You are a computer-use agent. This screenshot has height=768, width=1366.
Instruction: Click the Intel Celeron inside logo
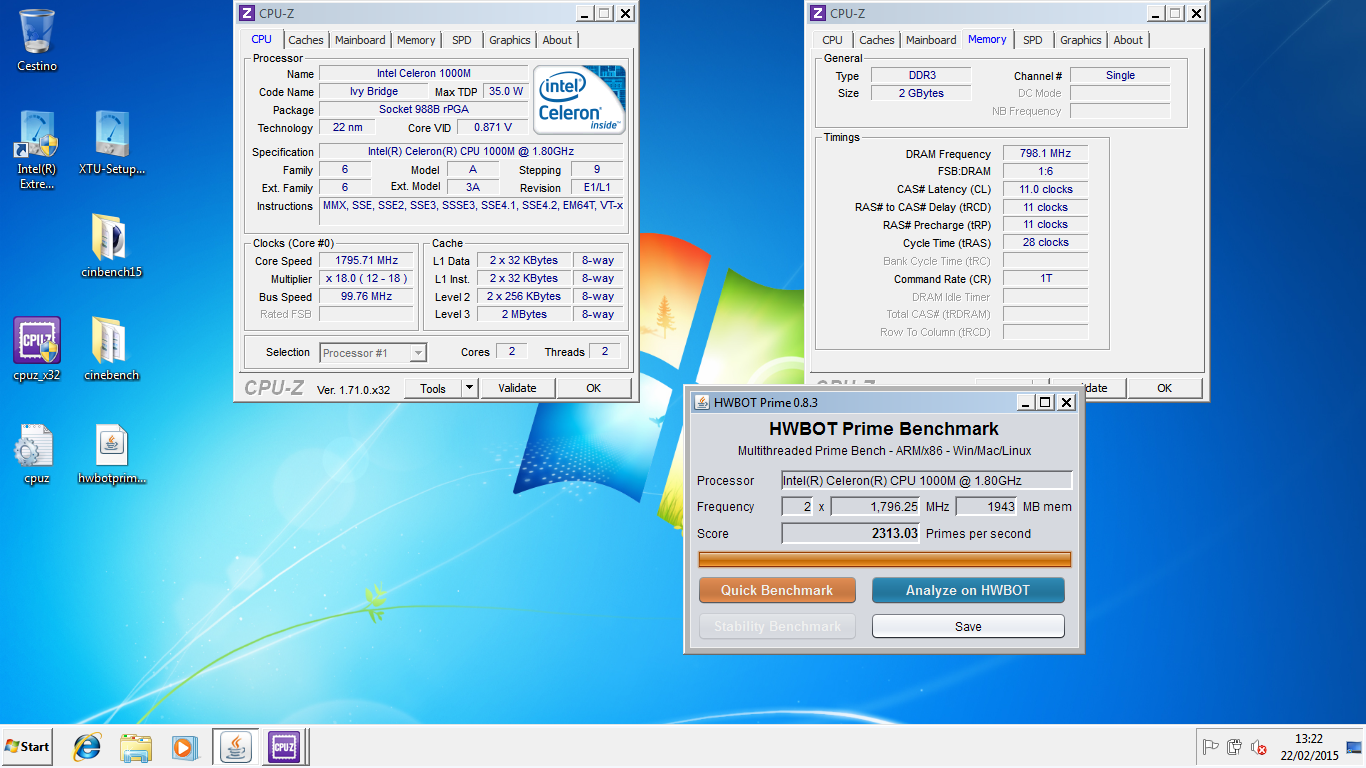579,100
